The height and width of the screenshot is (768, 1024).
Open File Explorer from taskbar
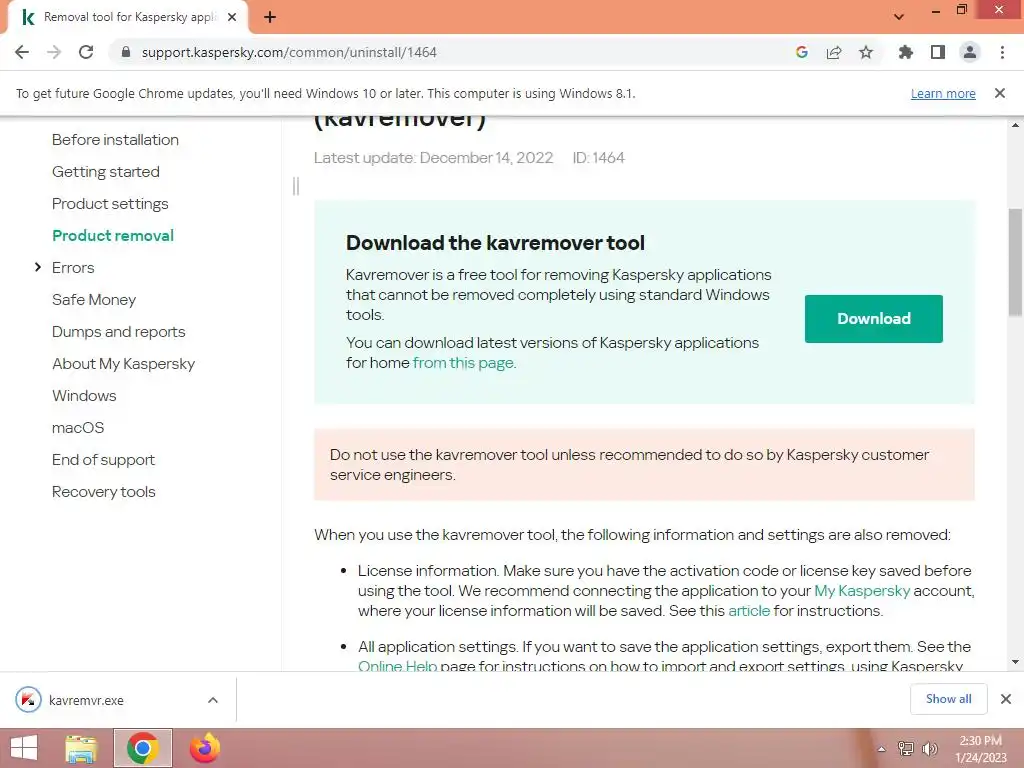82,748
